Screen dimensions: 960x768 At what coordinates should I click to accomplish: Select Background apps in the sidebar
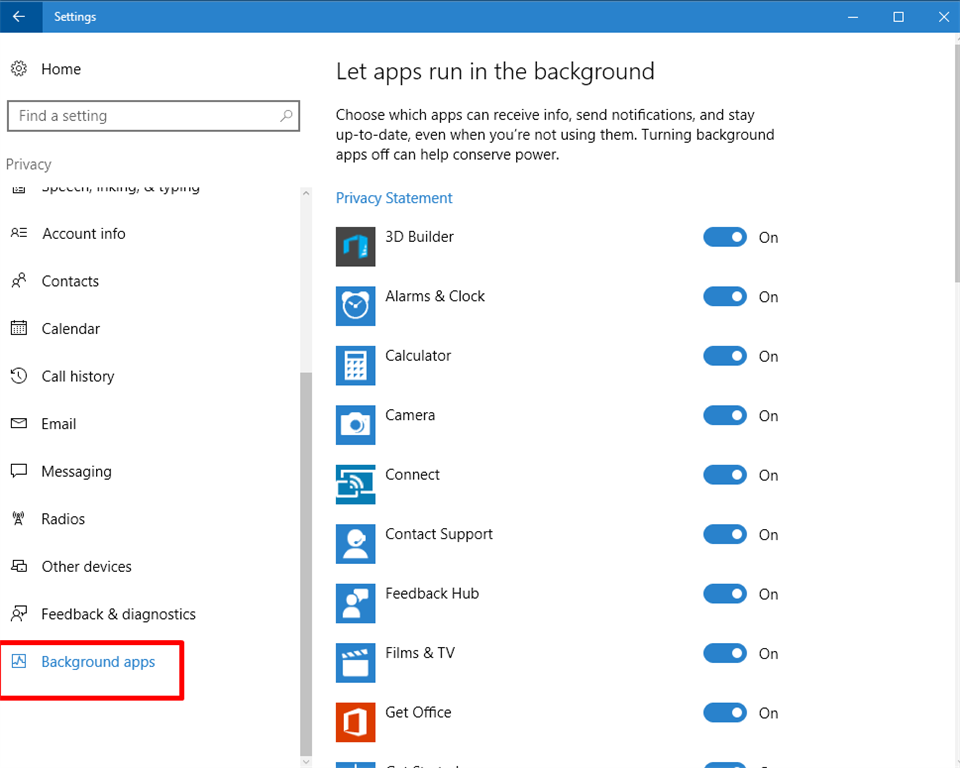pyautogui.click(x=97, y=662)
